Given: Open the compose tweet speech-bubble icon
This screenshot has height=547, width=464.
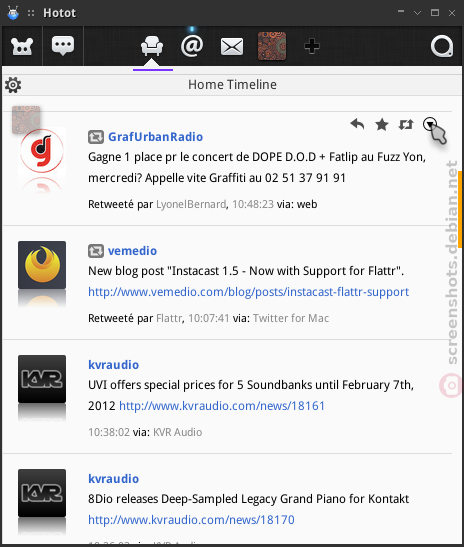Looking at the screenshot, I should coord(63,46).
